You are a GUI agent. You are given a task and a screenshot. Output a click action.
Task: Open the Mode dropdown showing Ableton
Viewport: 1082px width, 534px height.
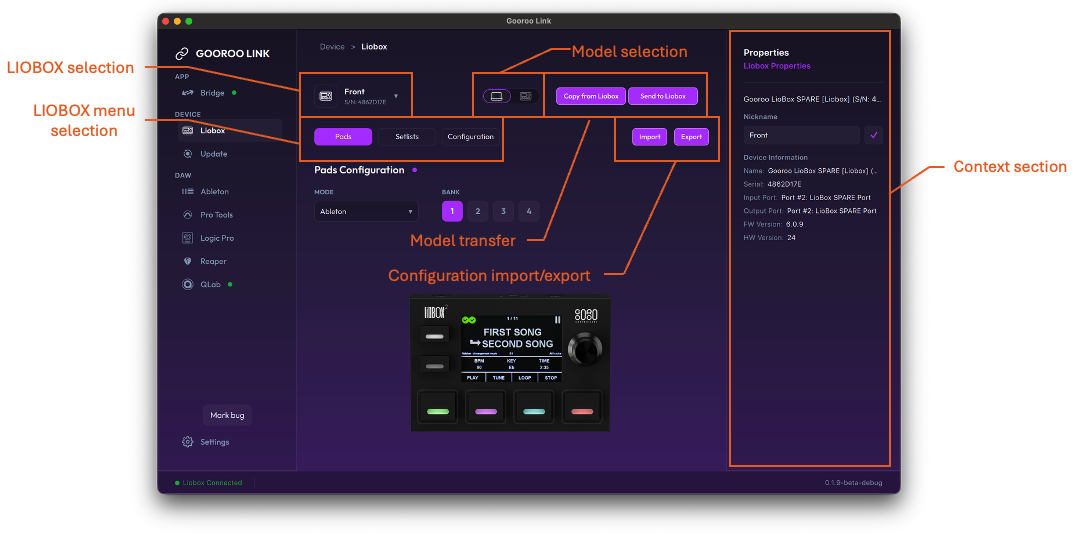pyautogui.click(x=366, y=211)
